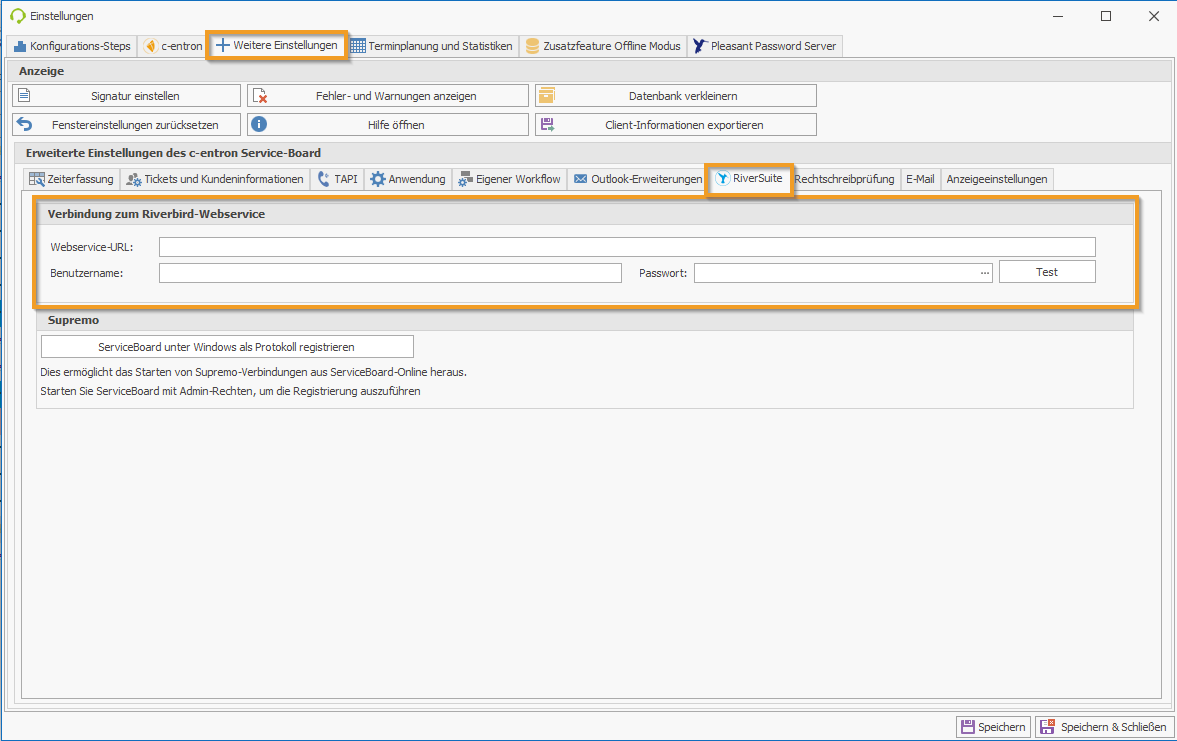Click Fenstereinstellungen zurücksetzen undo arrow icon
This screenshot has width=1177, height=741.
[x=25, y=125]
